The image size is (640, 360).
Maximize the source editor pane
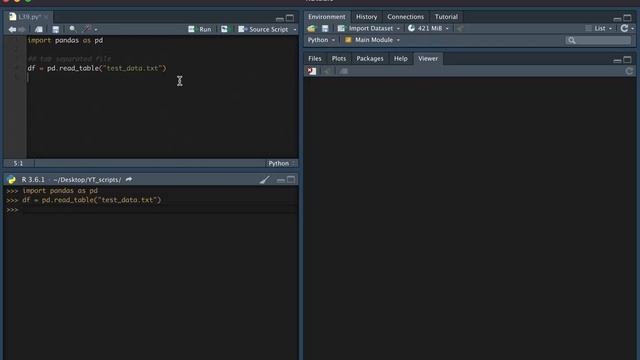[290, 18]
